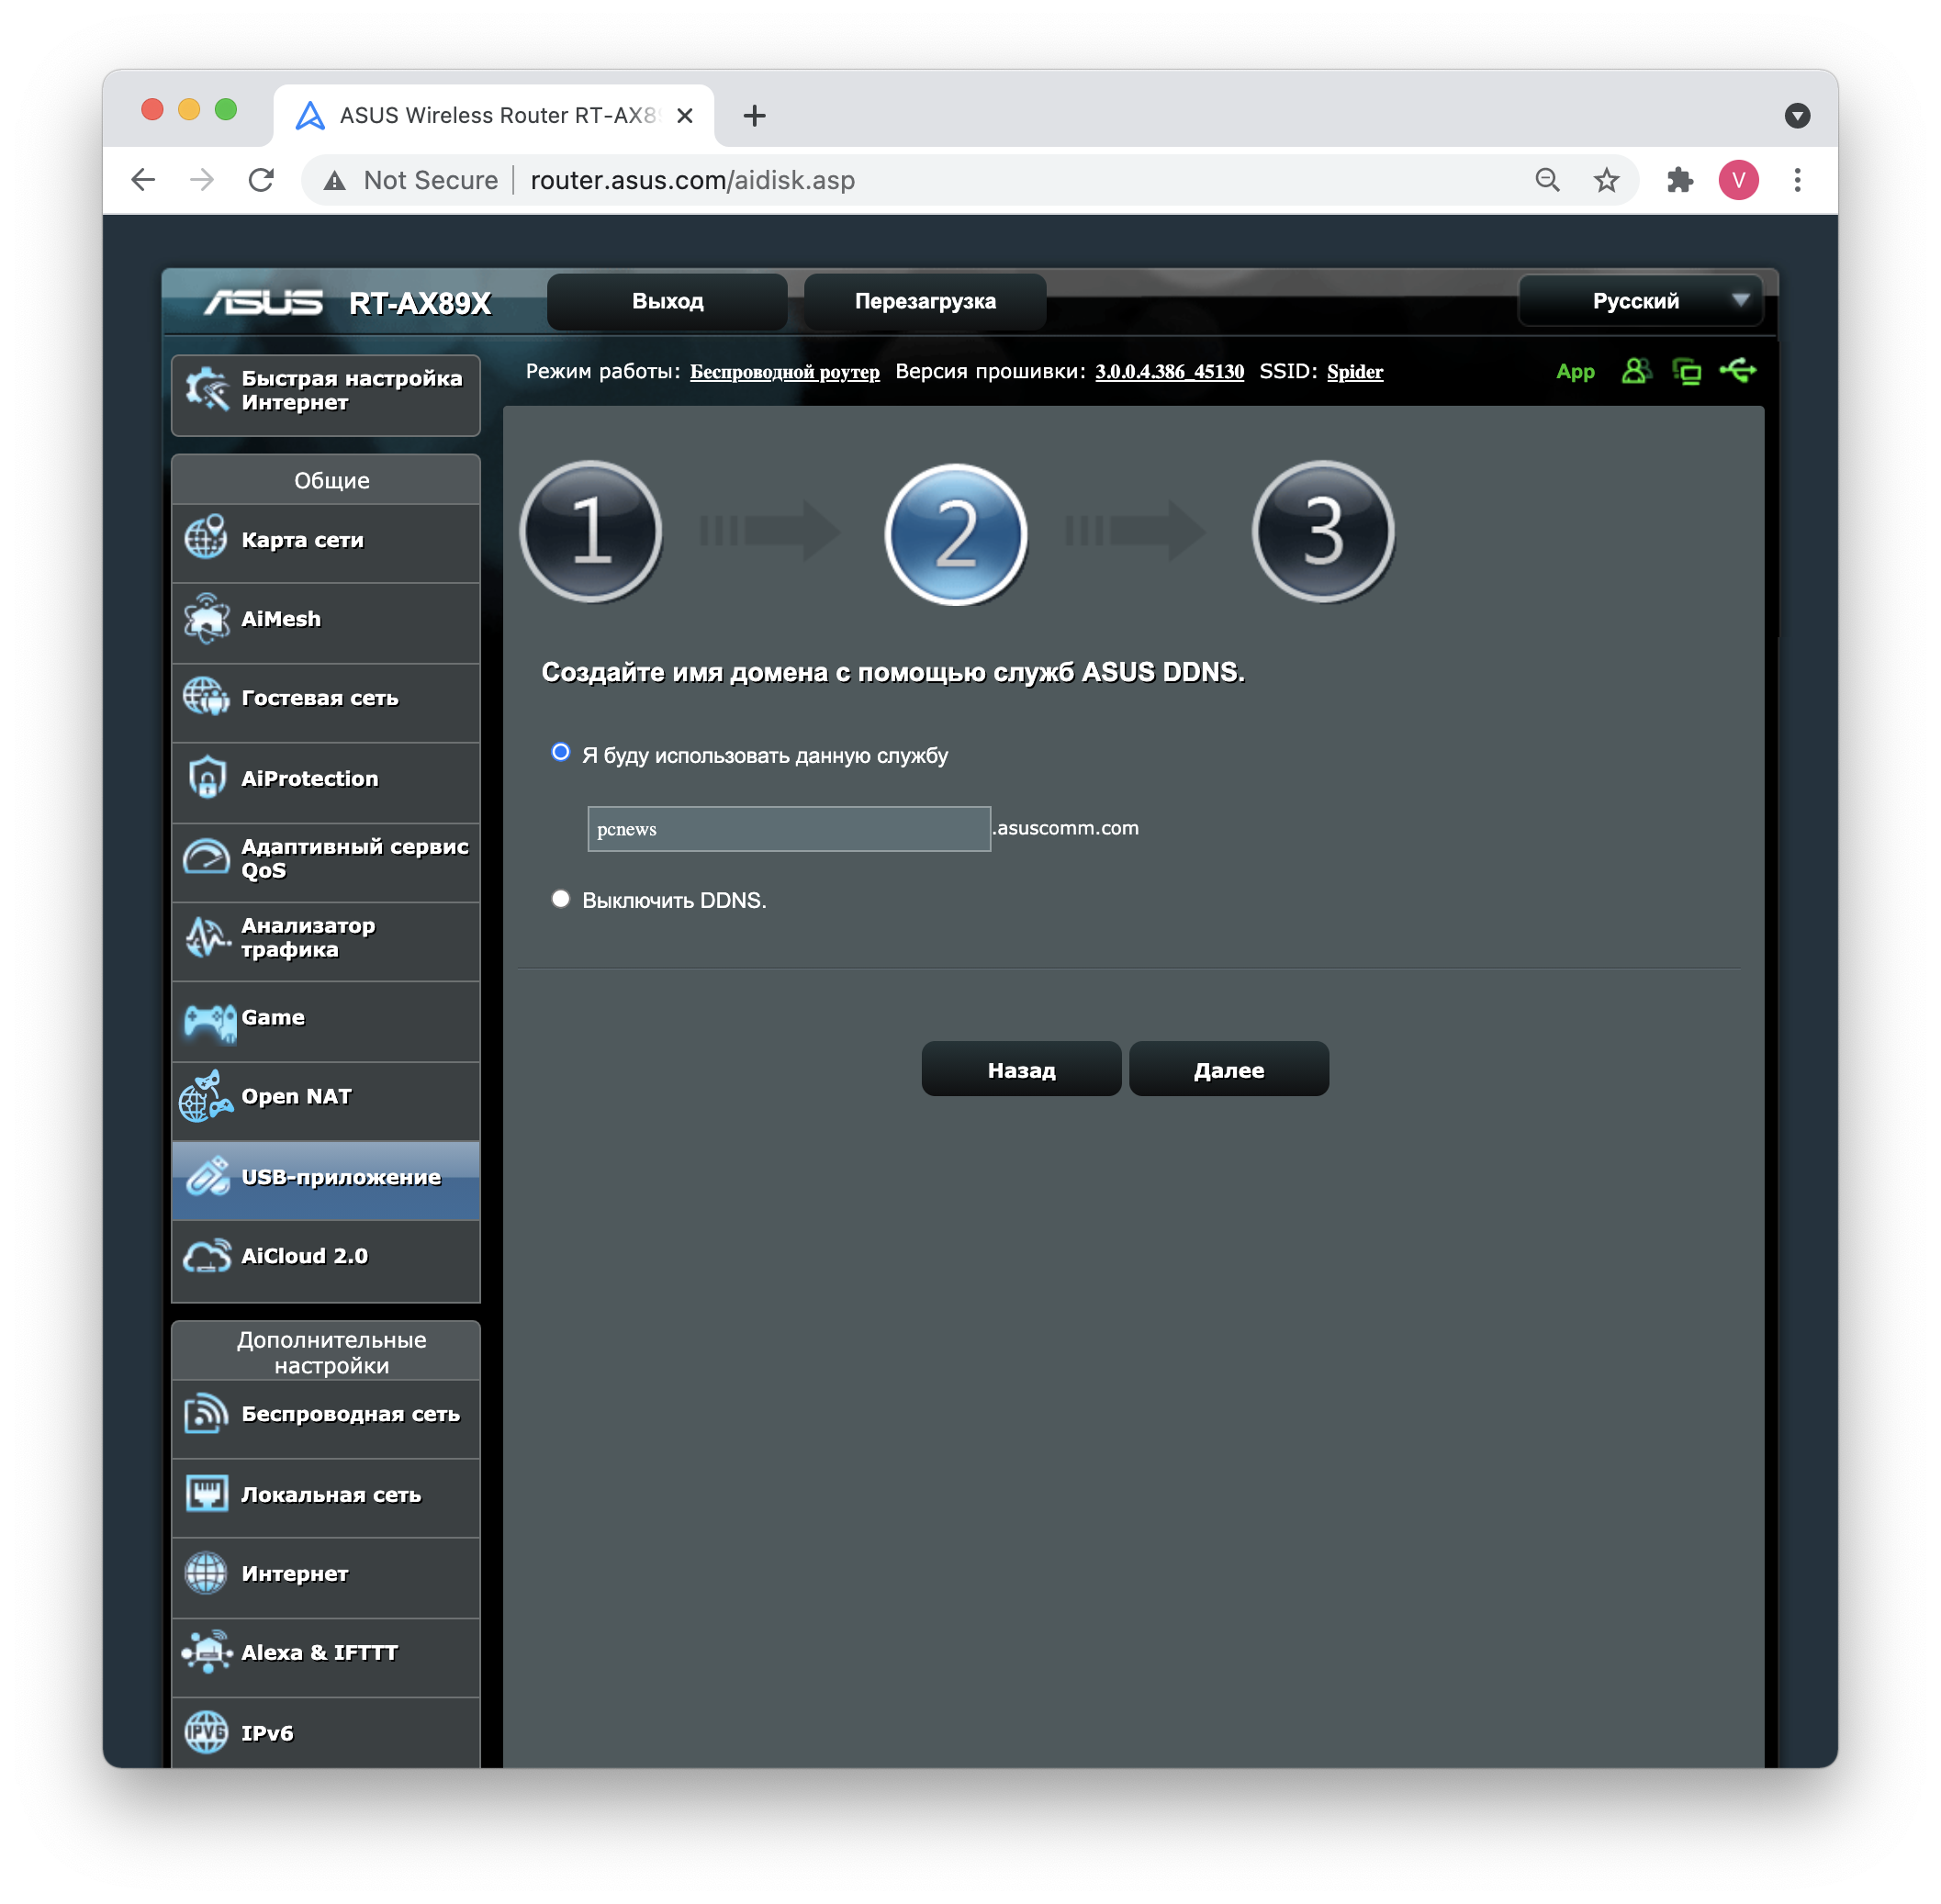Viewport: 1941px width, 1904px height.
Task: Click the Назад back button
Action: (x=1021, y=1069)
